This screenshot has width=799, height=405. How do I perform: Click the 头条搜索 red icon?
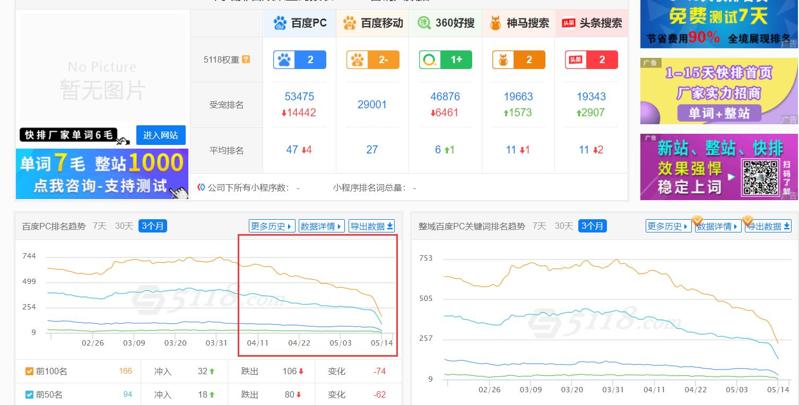pos(568,22)
